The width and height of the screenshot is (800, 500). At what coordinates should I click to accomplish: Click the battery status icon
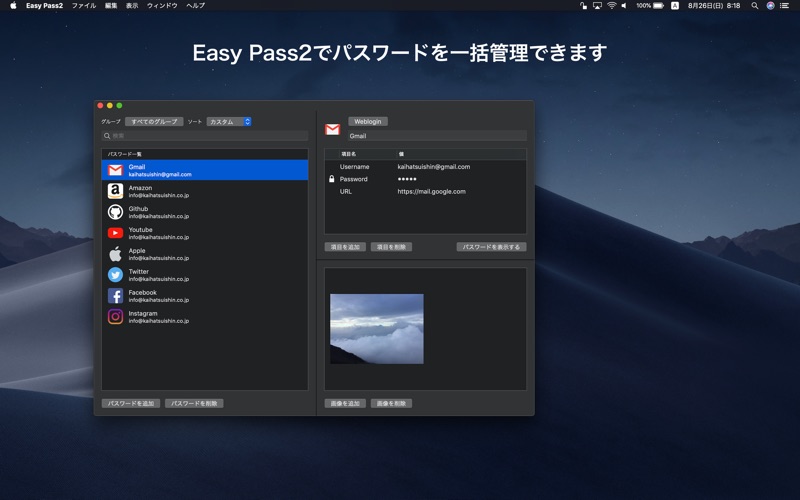(659, 6)
